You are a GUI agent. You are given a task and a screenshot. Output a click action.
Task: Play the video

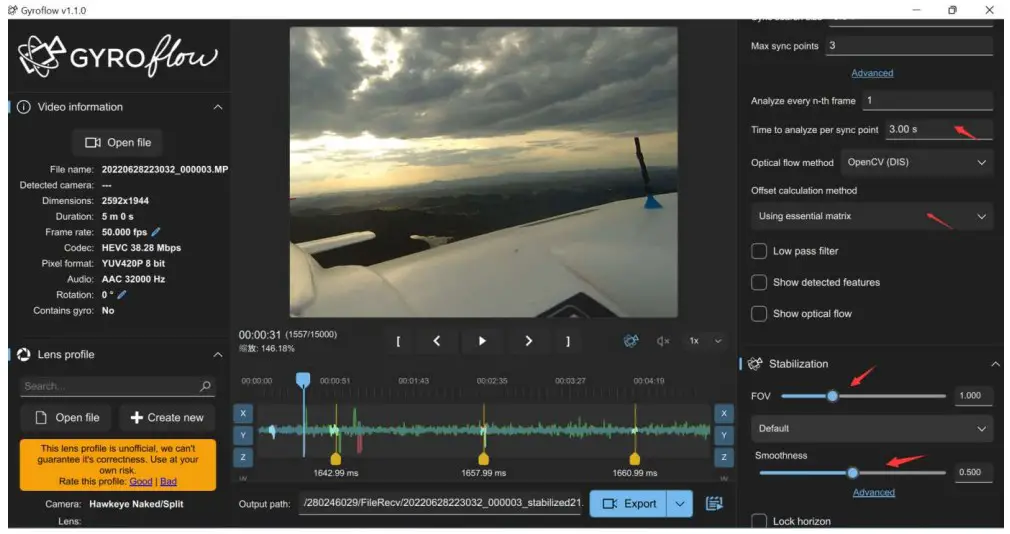482,341
